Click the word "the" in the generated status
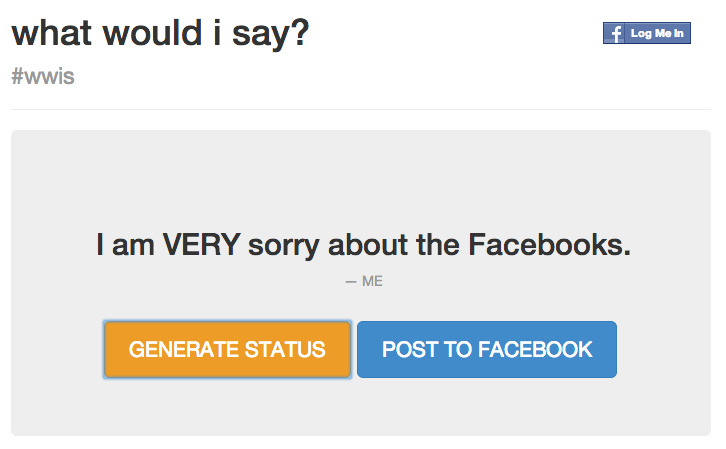The height and width of the screenshot is (449, 726). (x=438, y=244)
